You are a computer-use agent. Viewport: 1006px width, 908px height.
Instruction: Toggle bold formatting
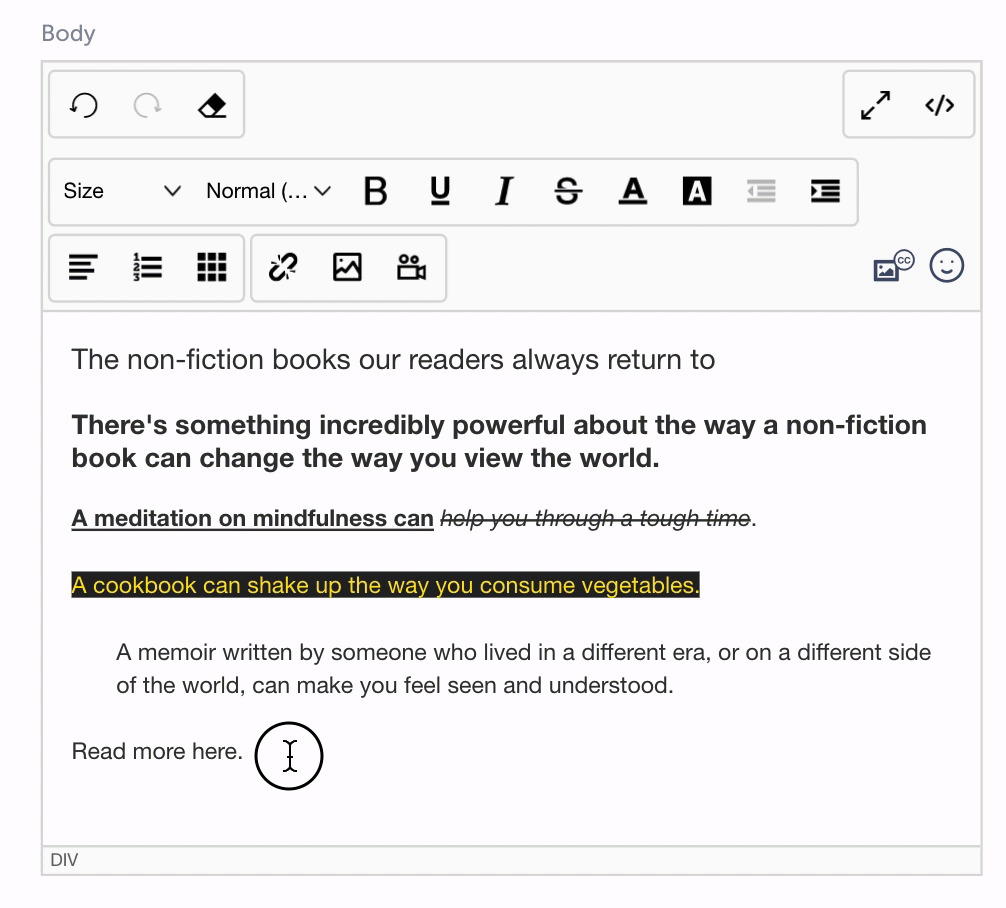coord(375,191)
